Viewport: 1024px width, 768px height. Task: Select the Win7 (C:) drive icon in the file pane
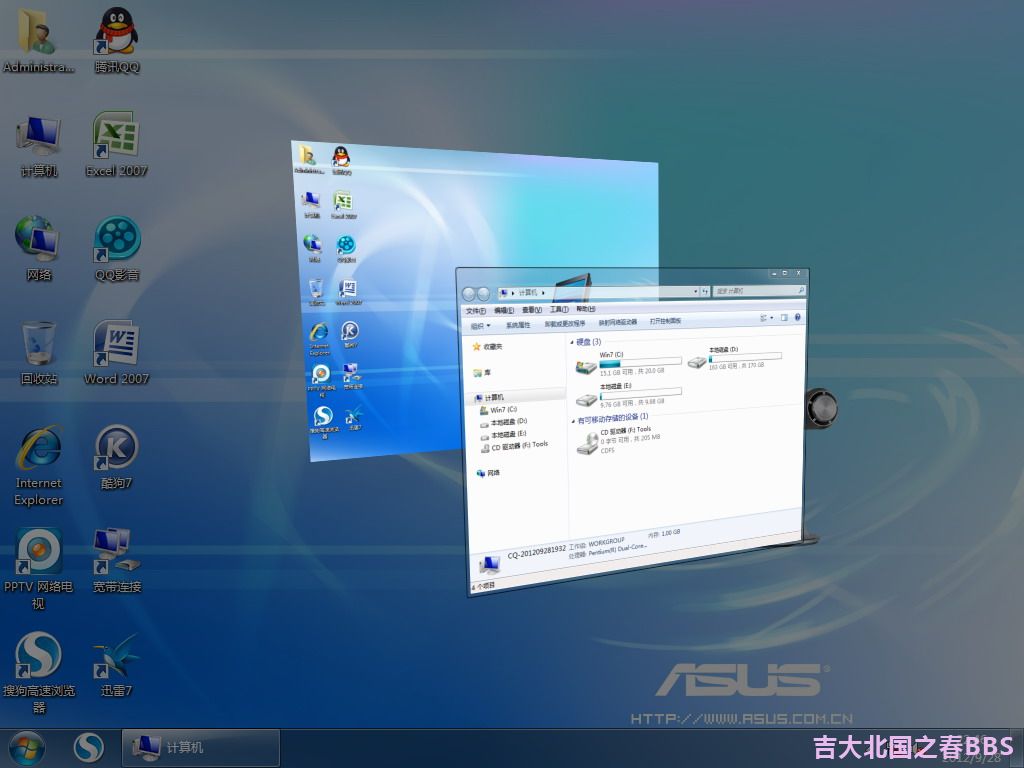click(x=586, y=367)
